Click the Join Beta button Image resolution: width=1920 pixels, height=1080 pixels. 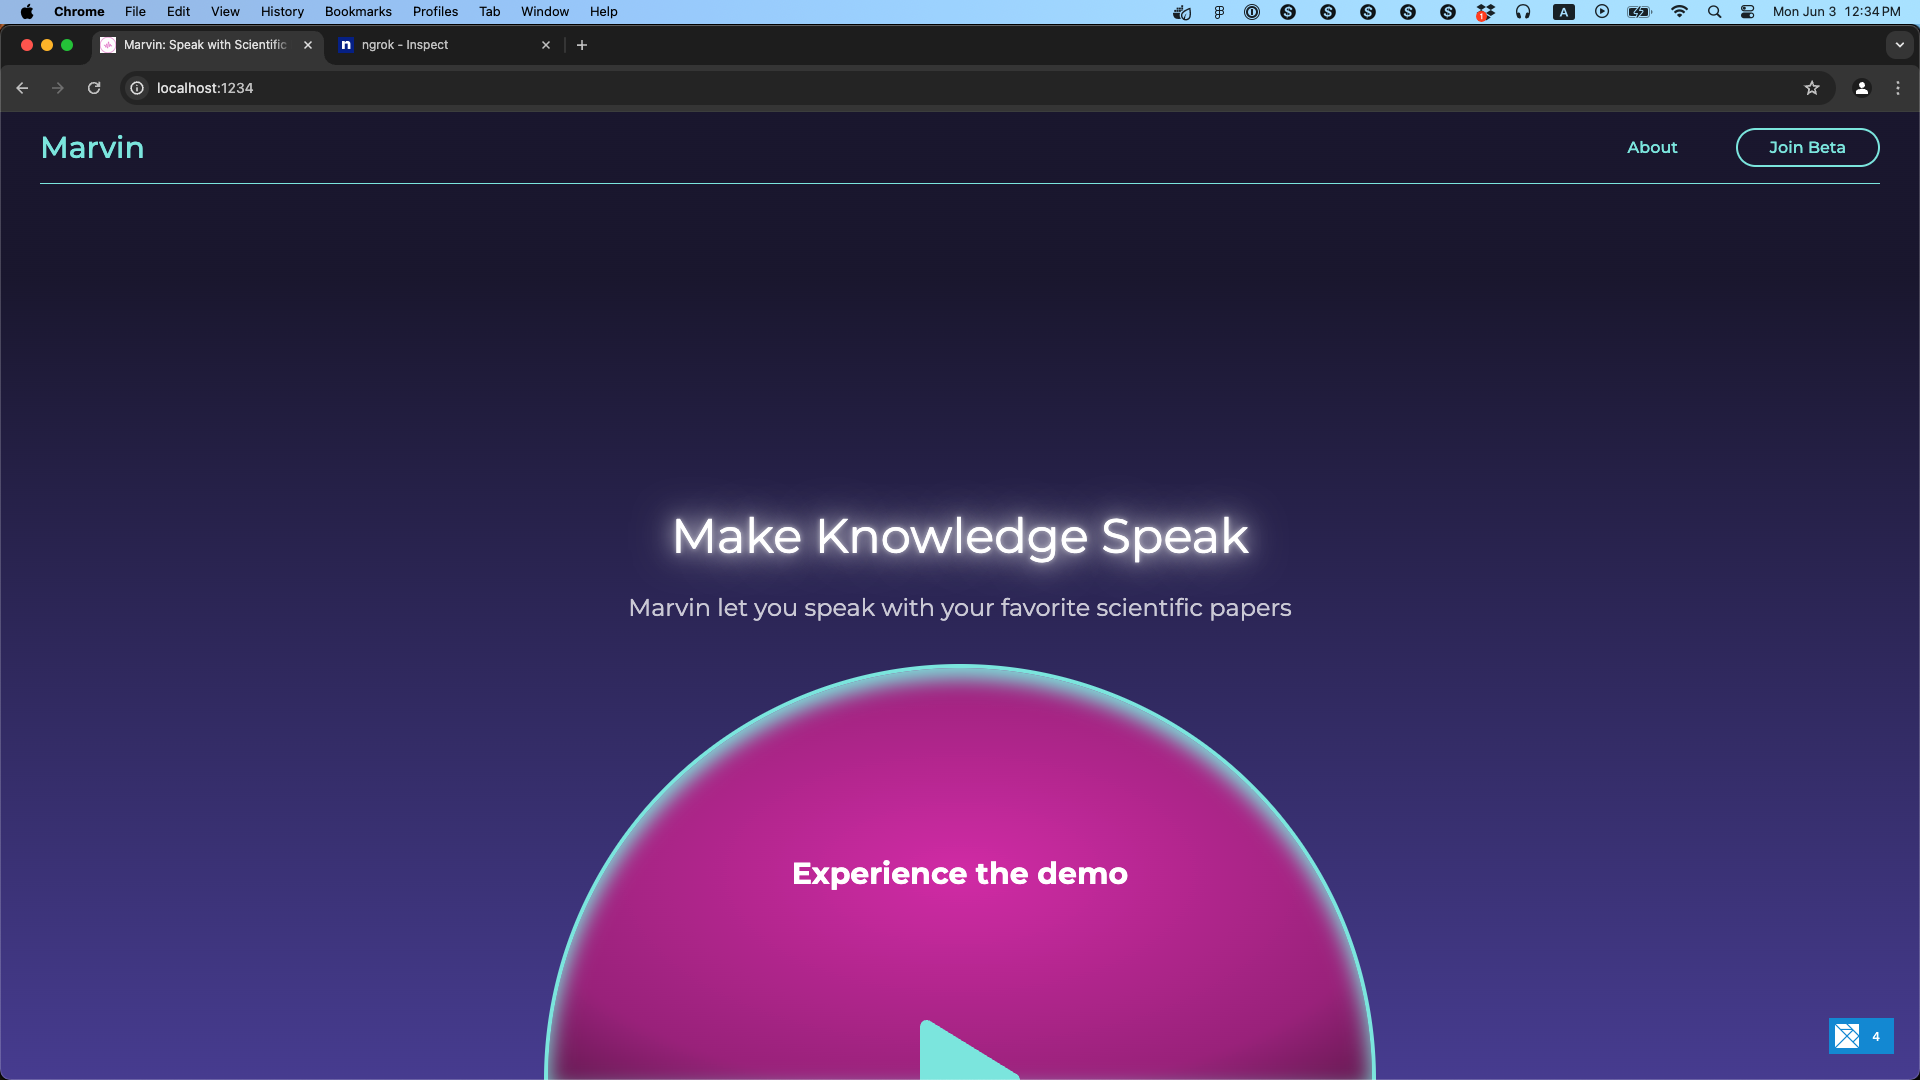click(x=1806, y=147)
